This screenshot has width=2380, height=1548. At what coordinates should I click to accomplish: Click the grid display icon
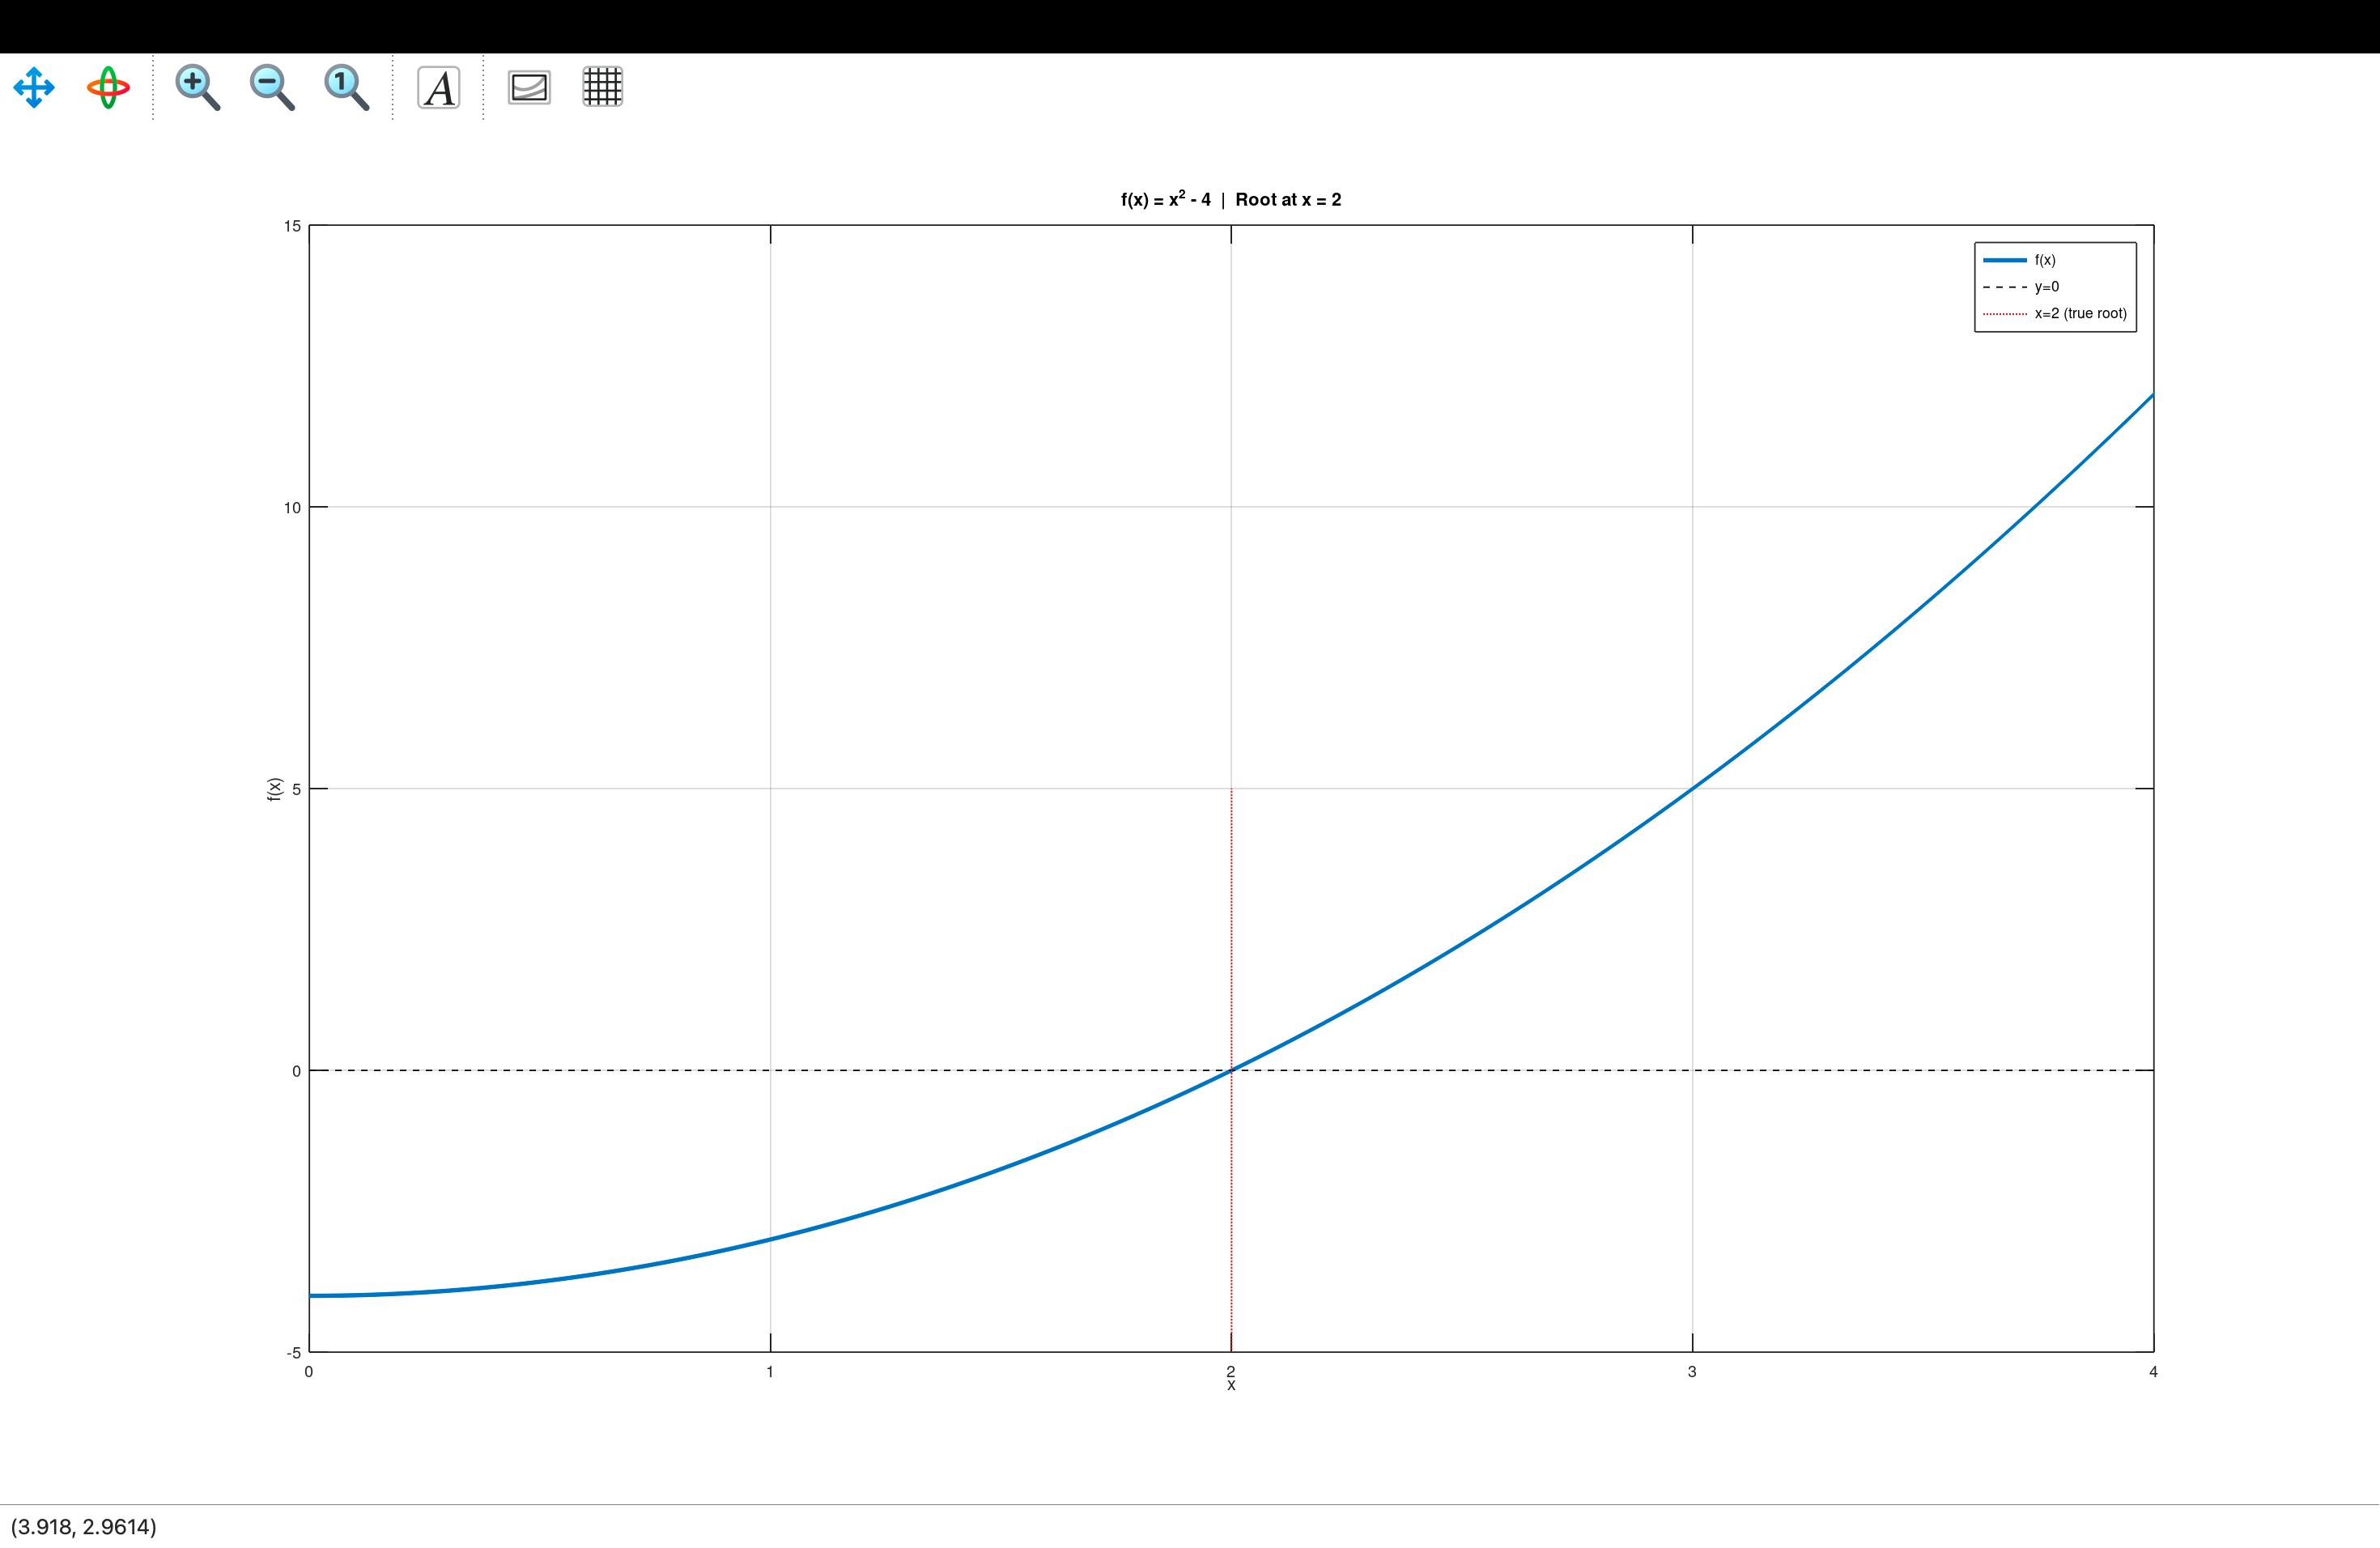pos(601,88)
